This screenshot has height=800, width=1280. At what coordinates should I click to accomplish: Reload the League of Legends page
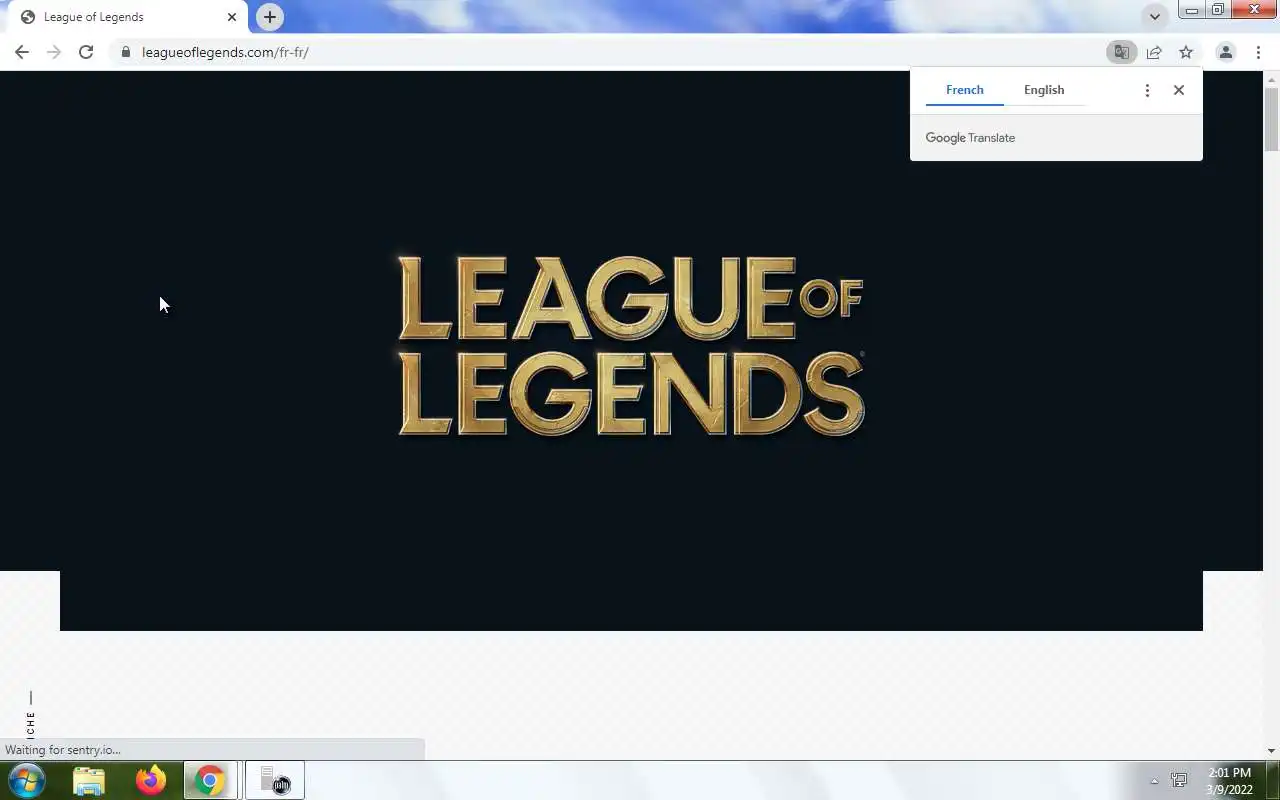86,52
